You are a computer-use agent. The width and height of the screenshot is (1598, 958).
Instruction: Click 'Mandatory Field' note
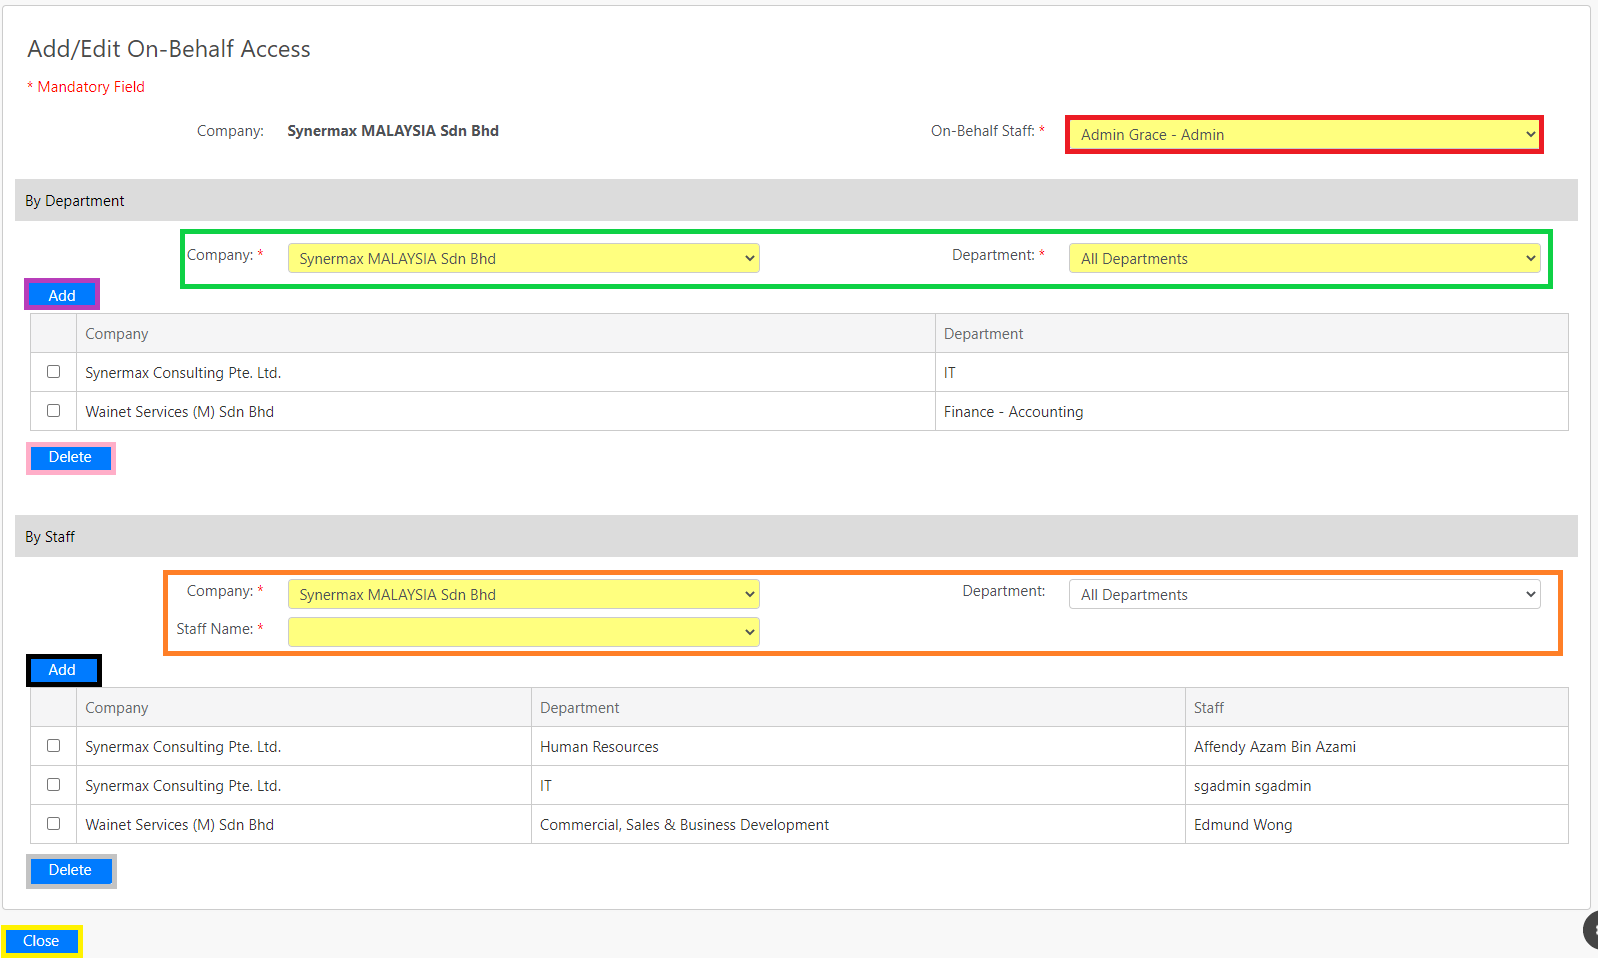[86, 87]
